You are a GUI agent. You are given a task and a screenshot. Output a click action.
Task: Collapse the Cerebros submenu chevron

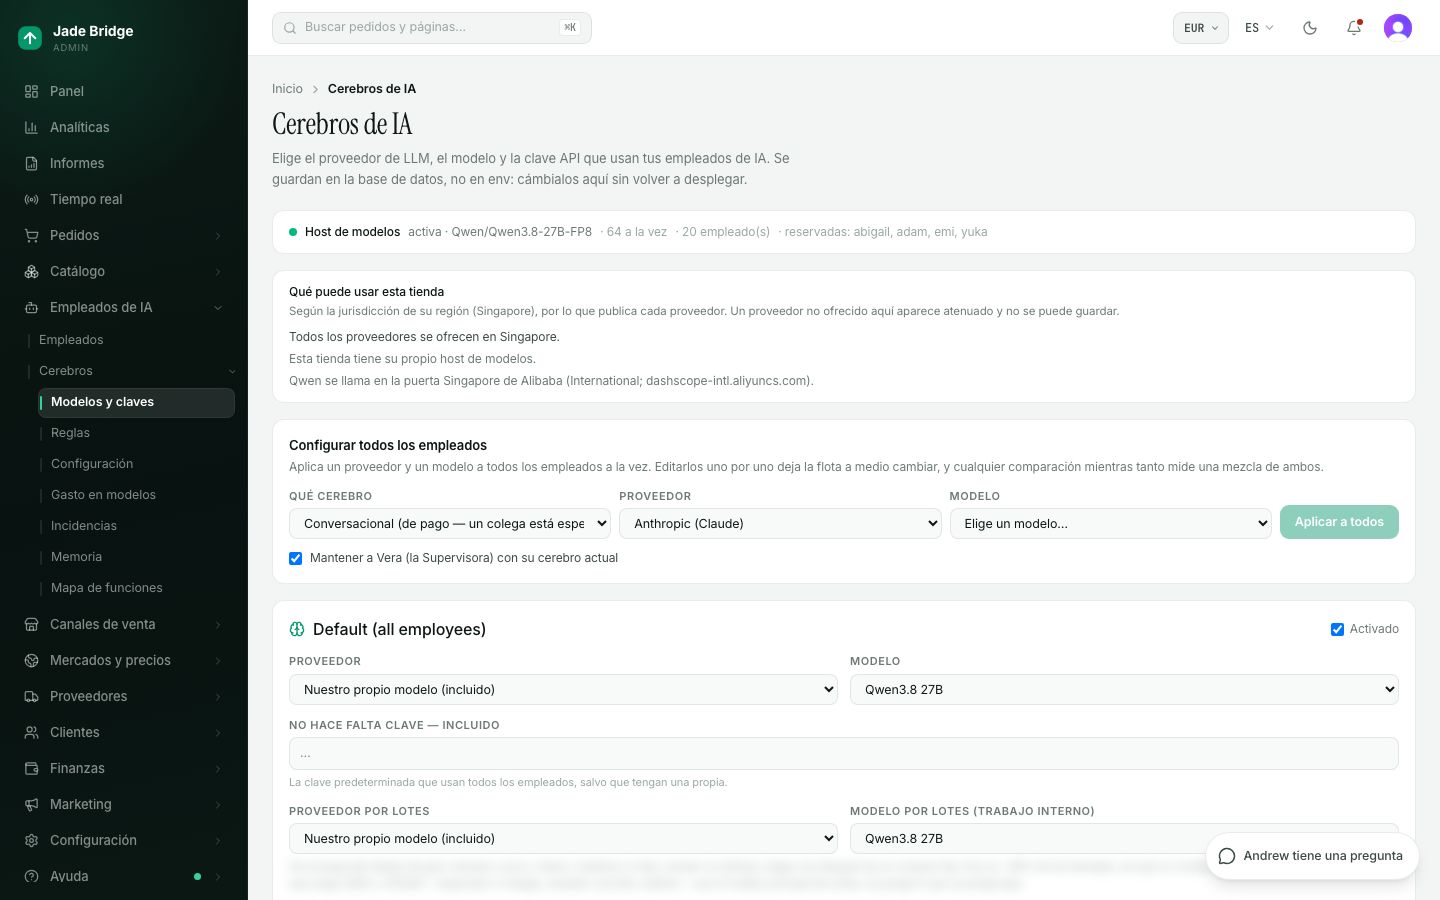point(232,371)
